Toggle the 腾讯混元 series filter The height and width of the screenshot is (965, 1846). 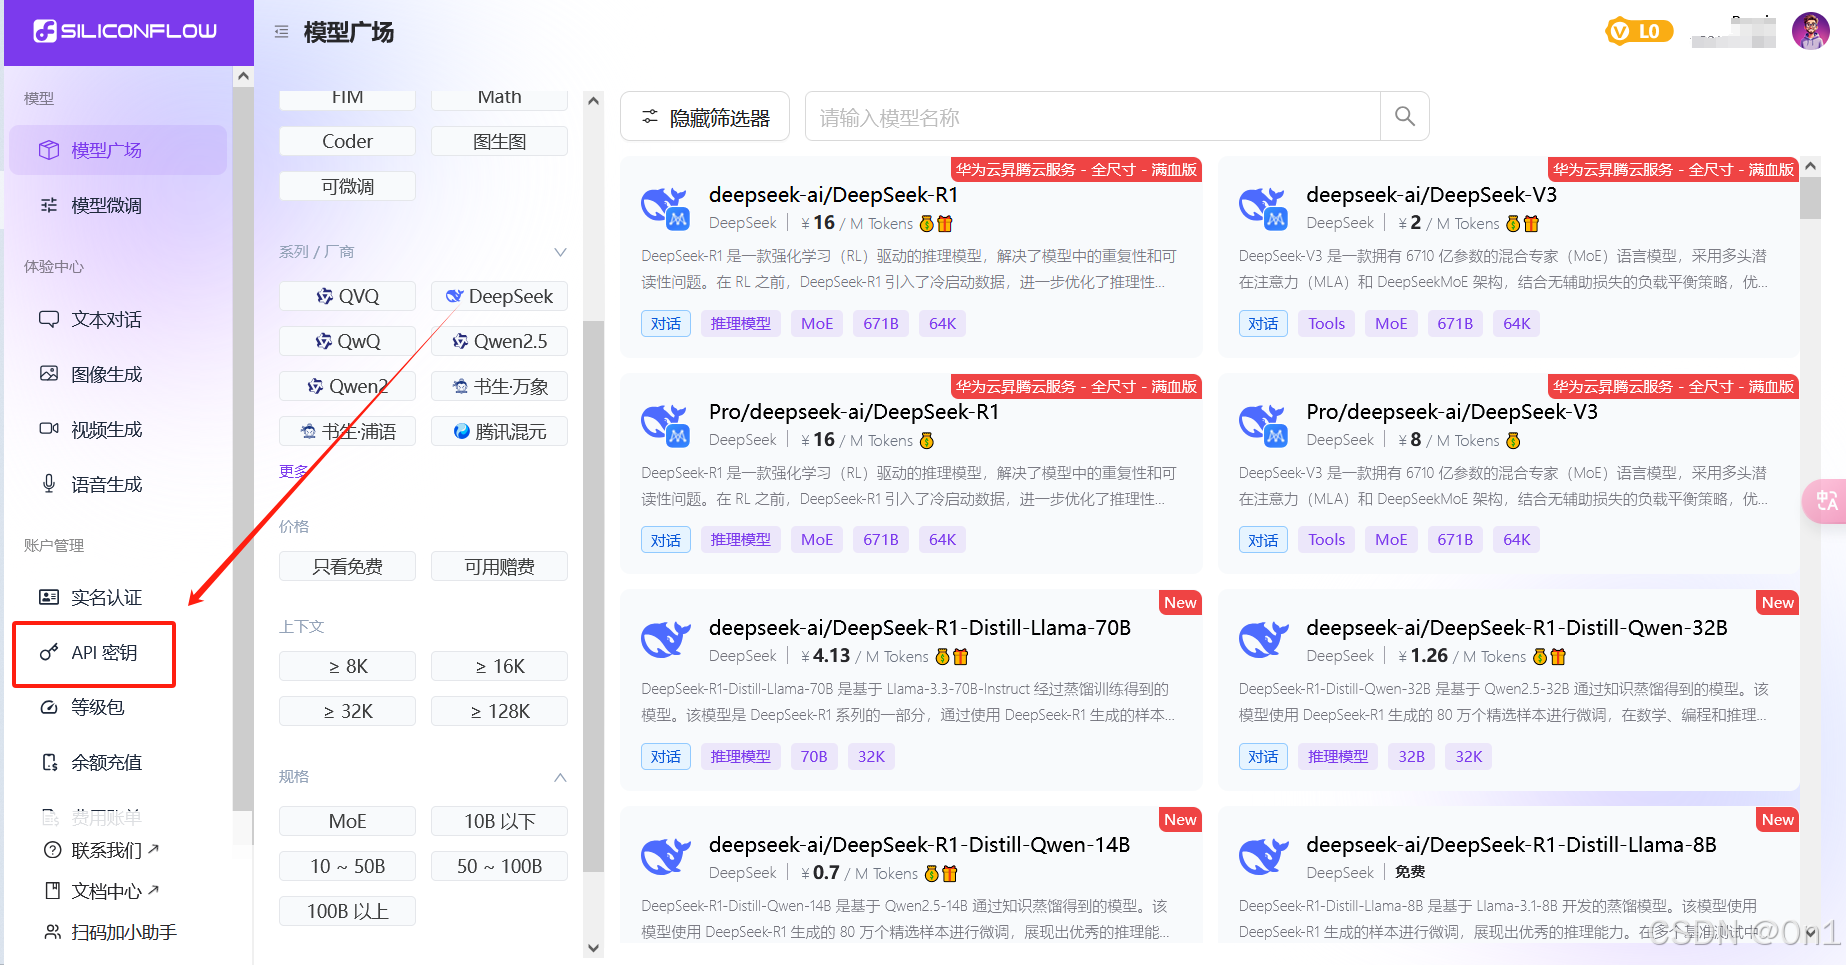(499, 431)
